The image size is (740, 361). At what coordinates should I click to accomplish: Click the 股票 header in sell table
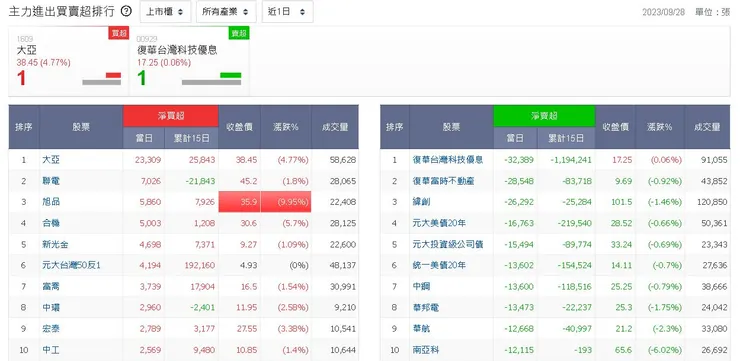(x=451, y=127)
